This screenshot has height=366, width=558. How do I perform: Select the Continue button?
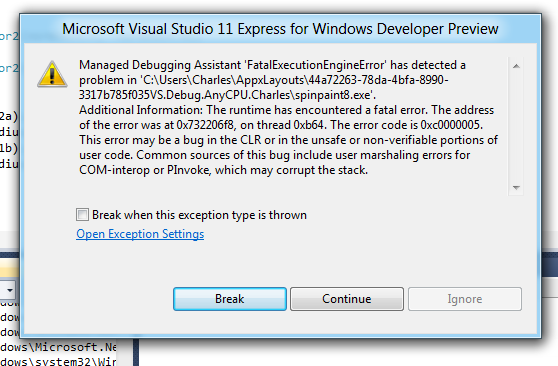pos(347,299)
